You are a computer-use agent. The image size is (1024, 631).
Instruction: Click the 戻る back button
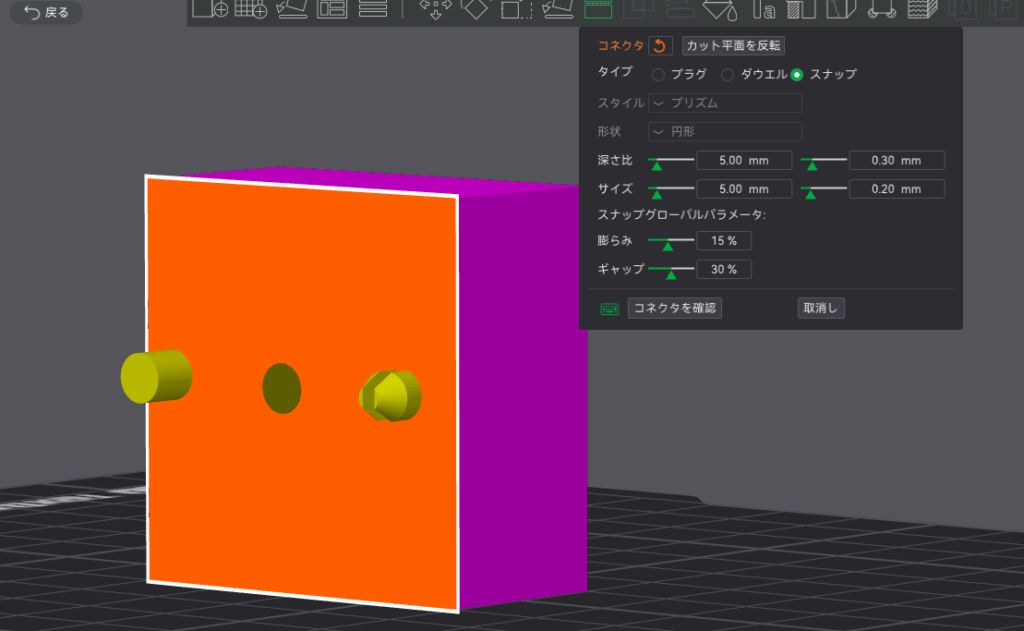point(46,13)
